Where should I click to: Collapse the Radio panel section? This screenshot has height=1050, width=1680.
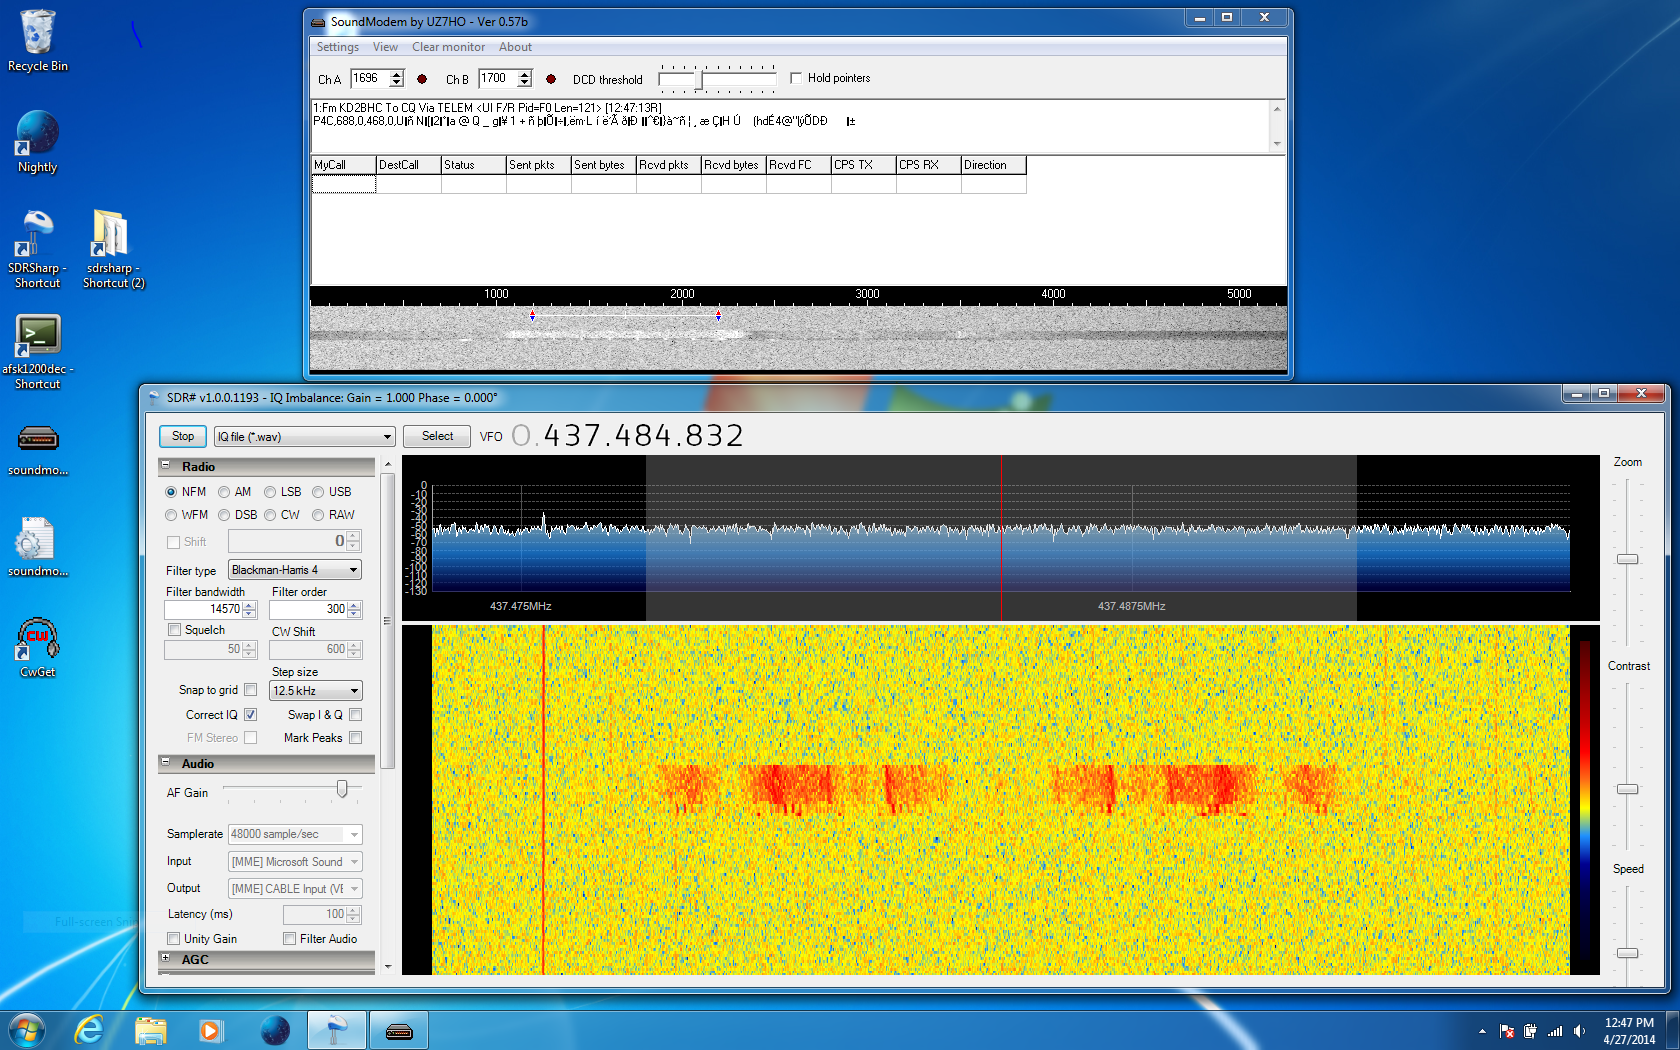coord(166,466)
